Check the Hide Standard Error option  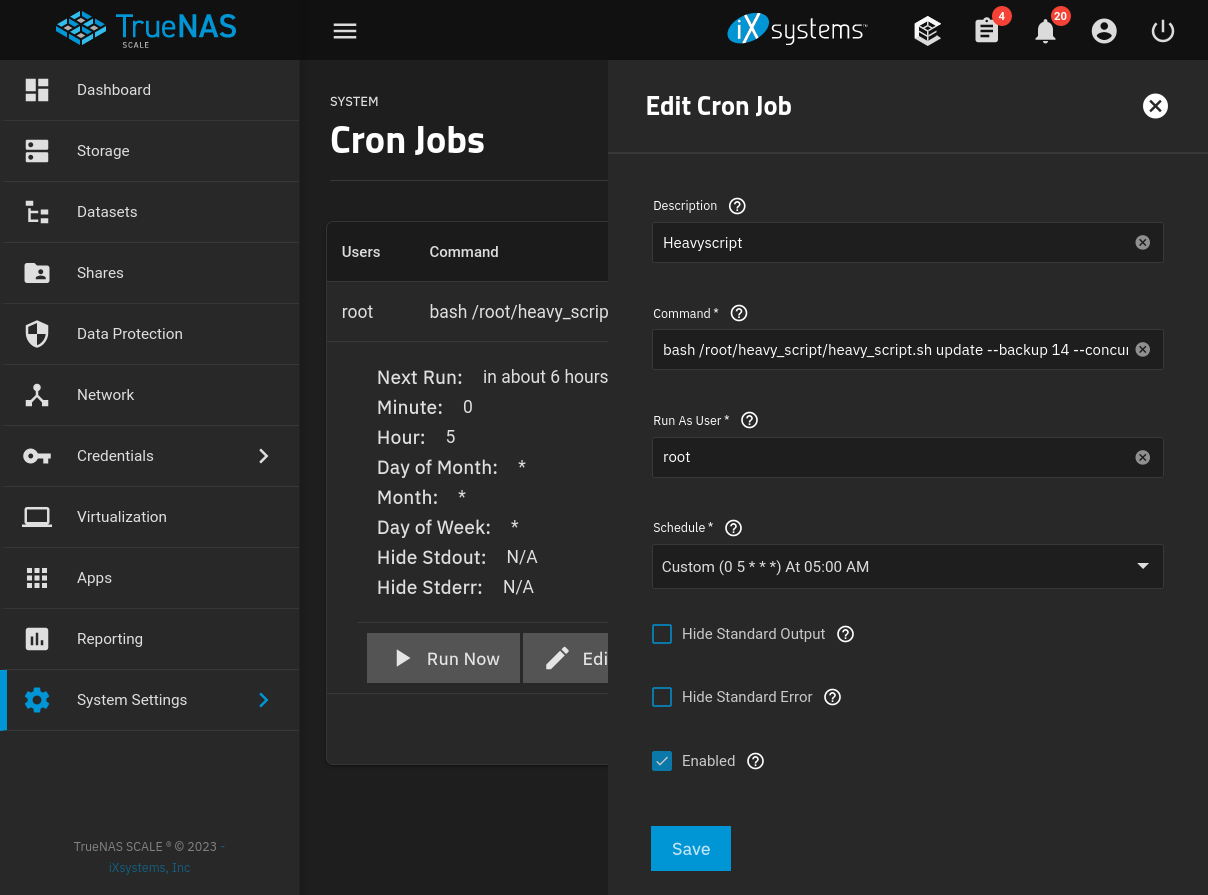661,697
